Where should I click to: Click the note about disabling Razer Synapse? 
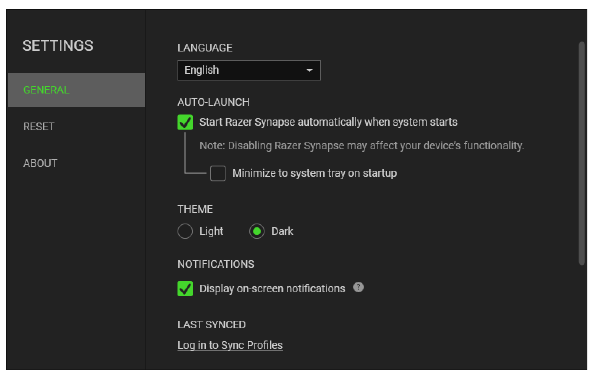[362, 146]
